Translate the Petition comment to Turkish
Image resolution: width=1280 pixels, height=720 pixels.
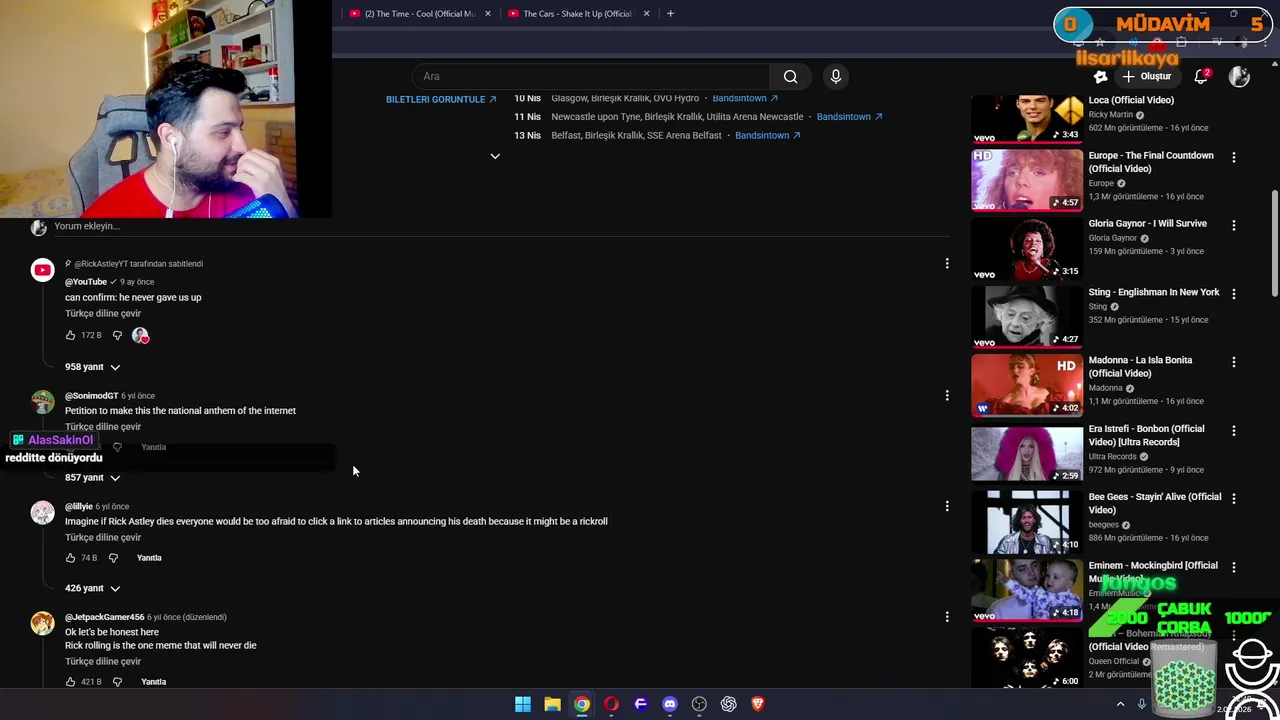[x=103, y=427]
